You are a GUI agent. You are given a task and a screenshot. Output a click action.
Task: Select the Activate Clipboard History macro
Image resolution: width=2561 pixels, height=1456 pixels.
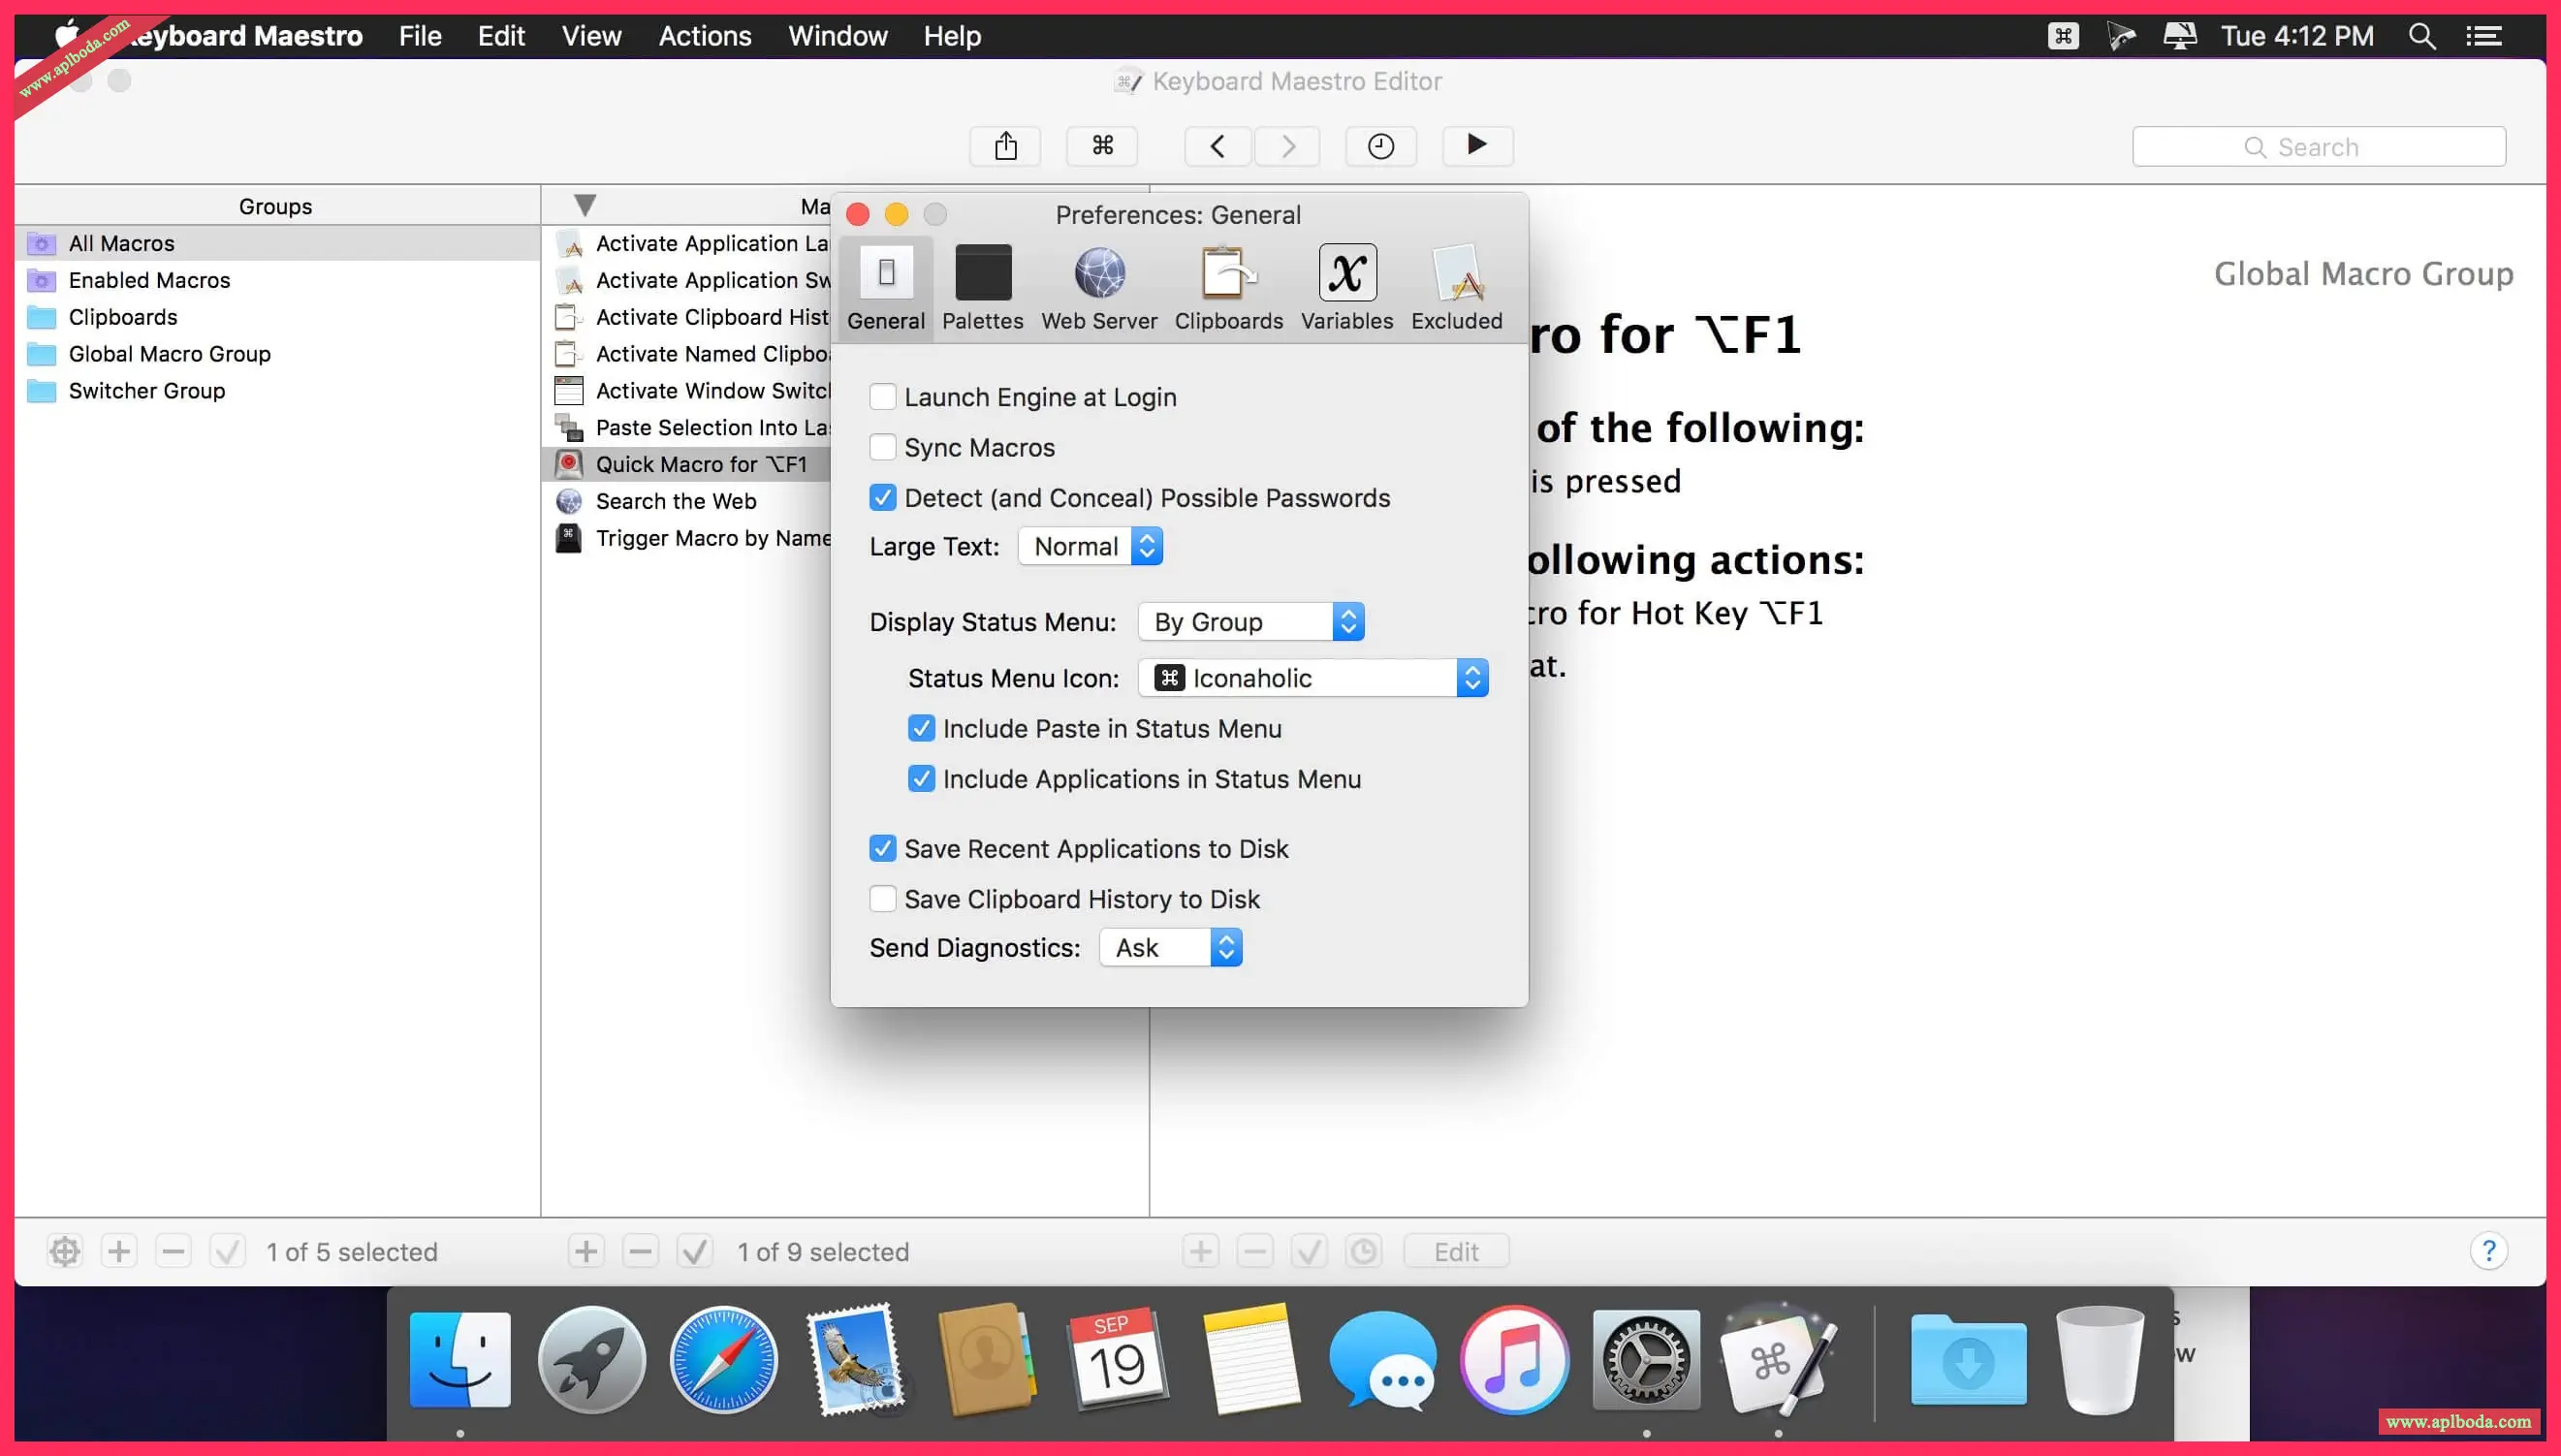tap(687, 317)
